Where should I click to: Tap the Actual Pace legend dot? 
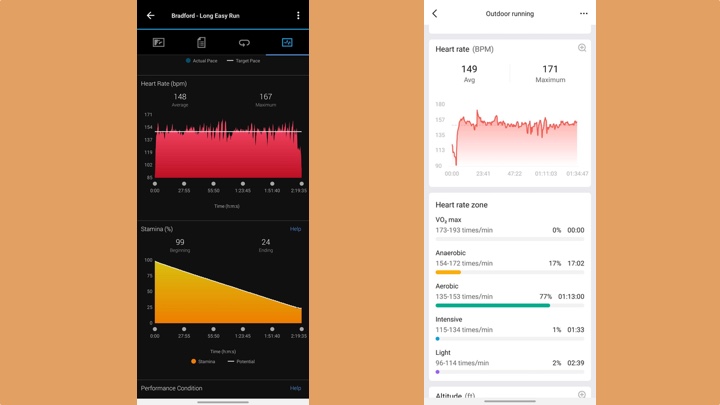pos(188,61)
